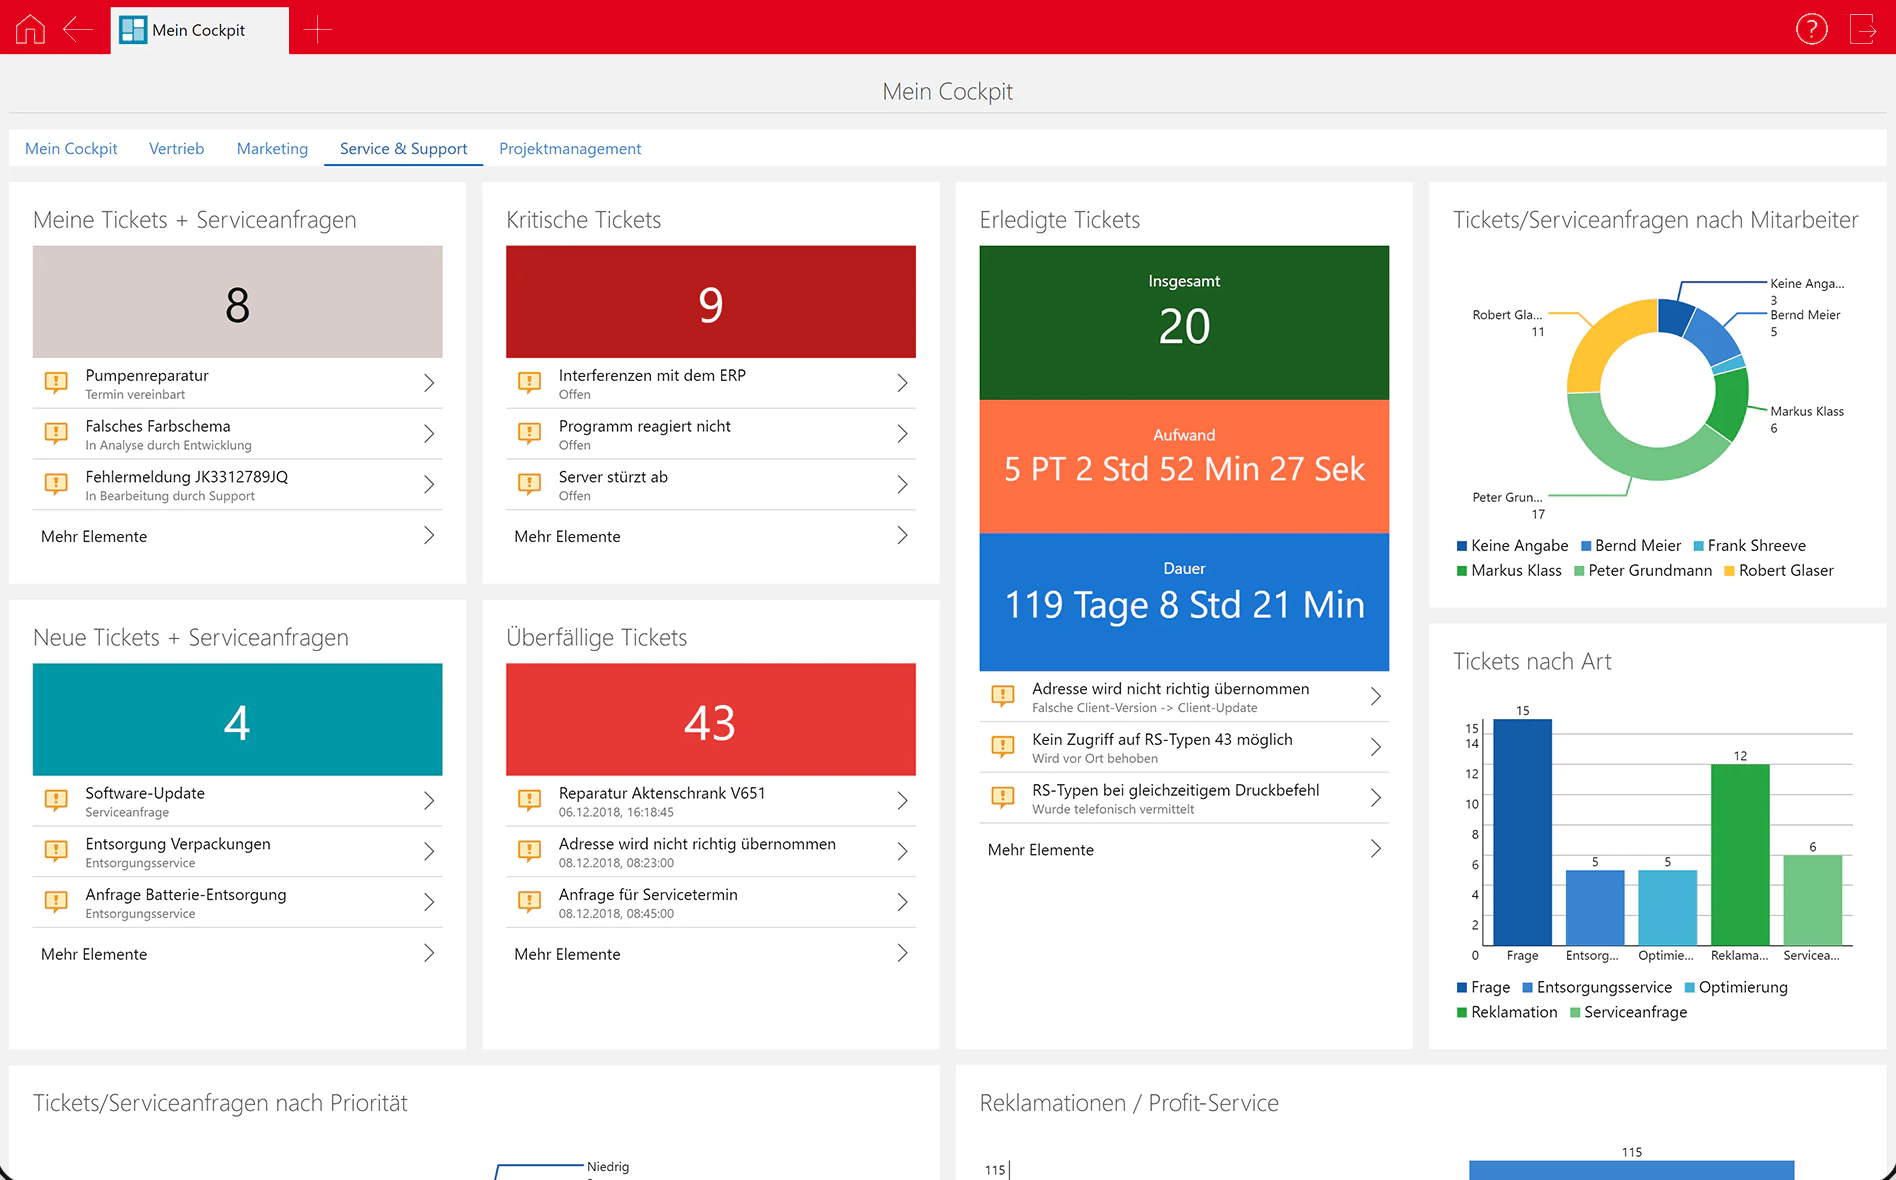Open Programm reagiert nicht ticket row
The height and width of the screenshot is (1180, 1896).
(x=710, y=434)
